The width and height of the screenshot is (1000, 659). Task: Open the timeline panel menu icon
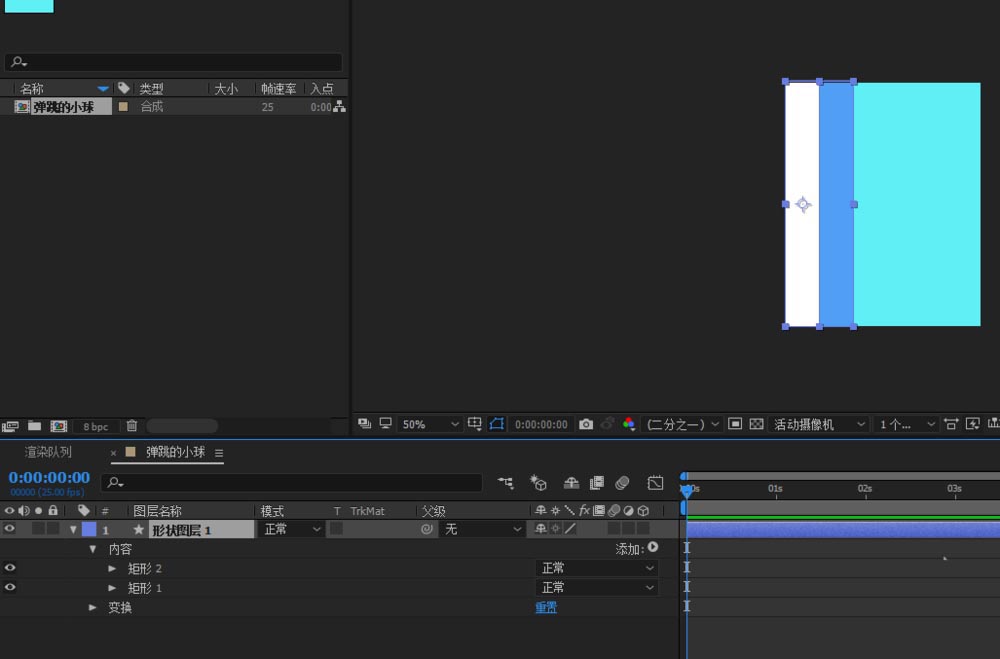point(219,453)
